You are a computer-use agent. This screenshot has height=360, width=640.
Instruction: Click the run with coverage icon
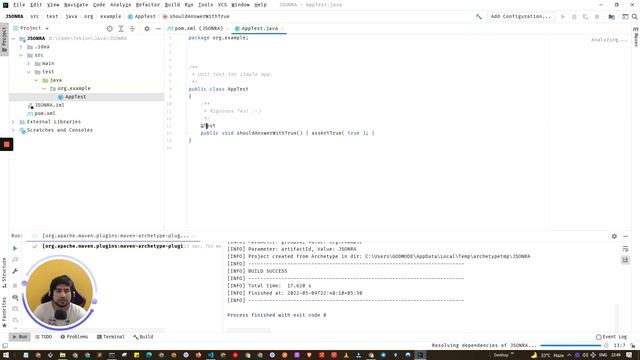(585, 17)
